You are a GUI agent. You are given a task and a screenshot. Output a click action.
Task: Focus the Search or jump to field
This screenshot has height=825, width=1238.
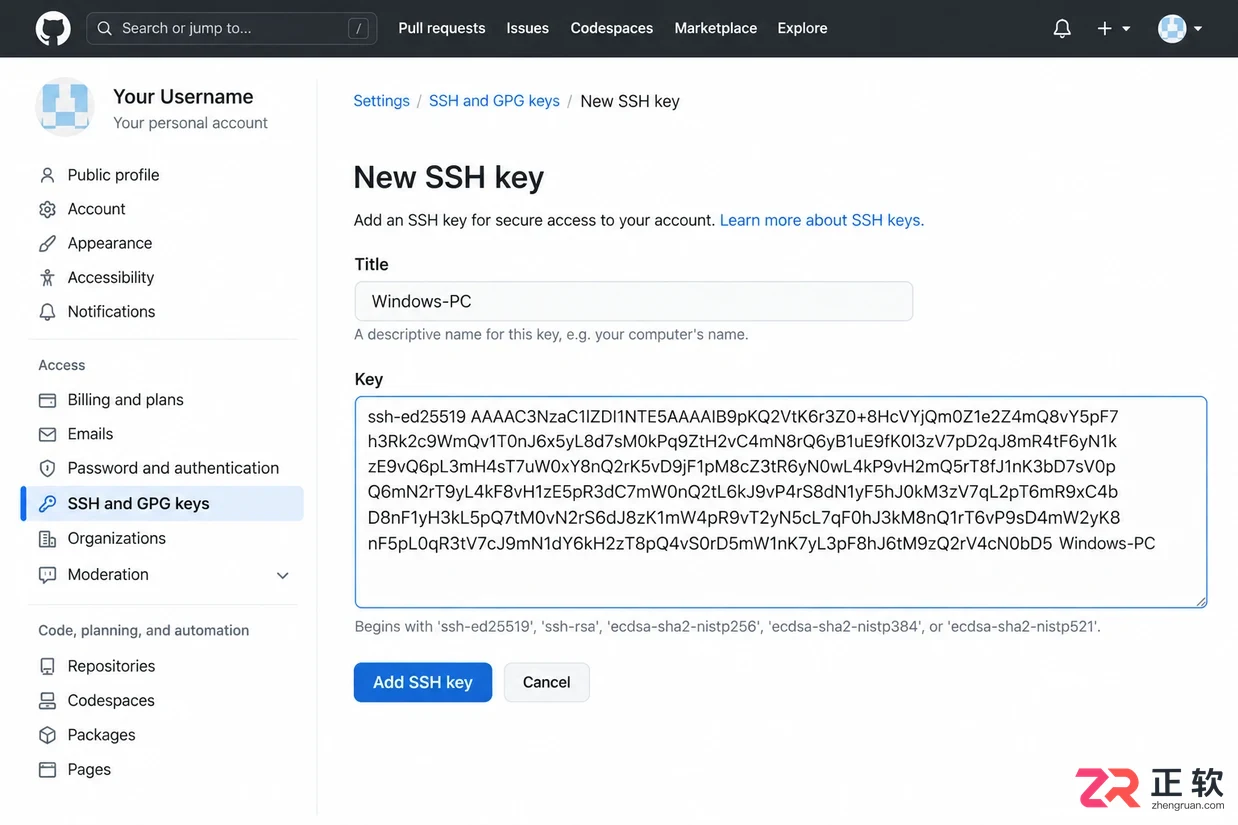tap(232, 28)
